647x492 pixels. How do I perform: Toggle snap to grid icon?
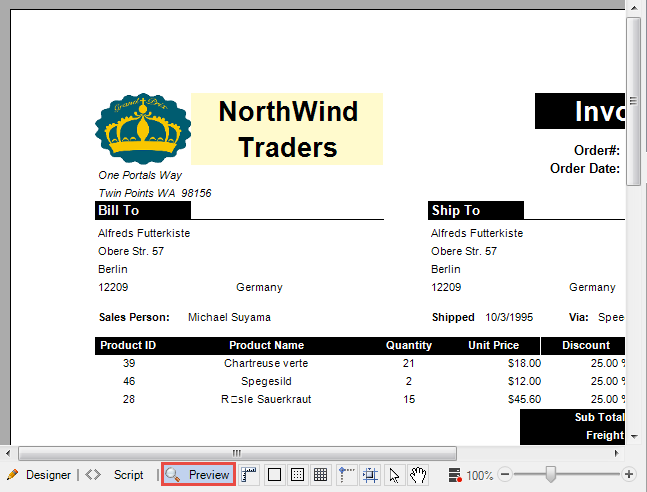click(x=370, y=475)
